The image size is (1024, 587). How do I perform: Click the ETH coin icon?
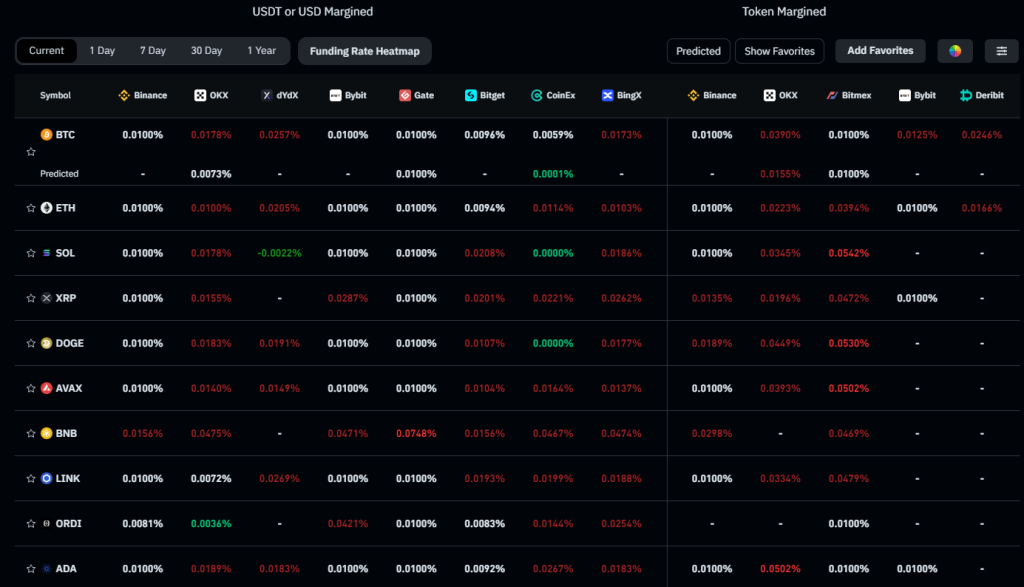[x=46, y=208]
